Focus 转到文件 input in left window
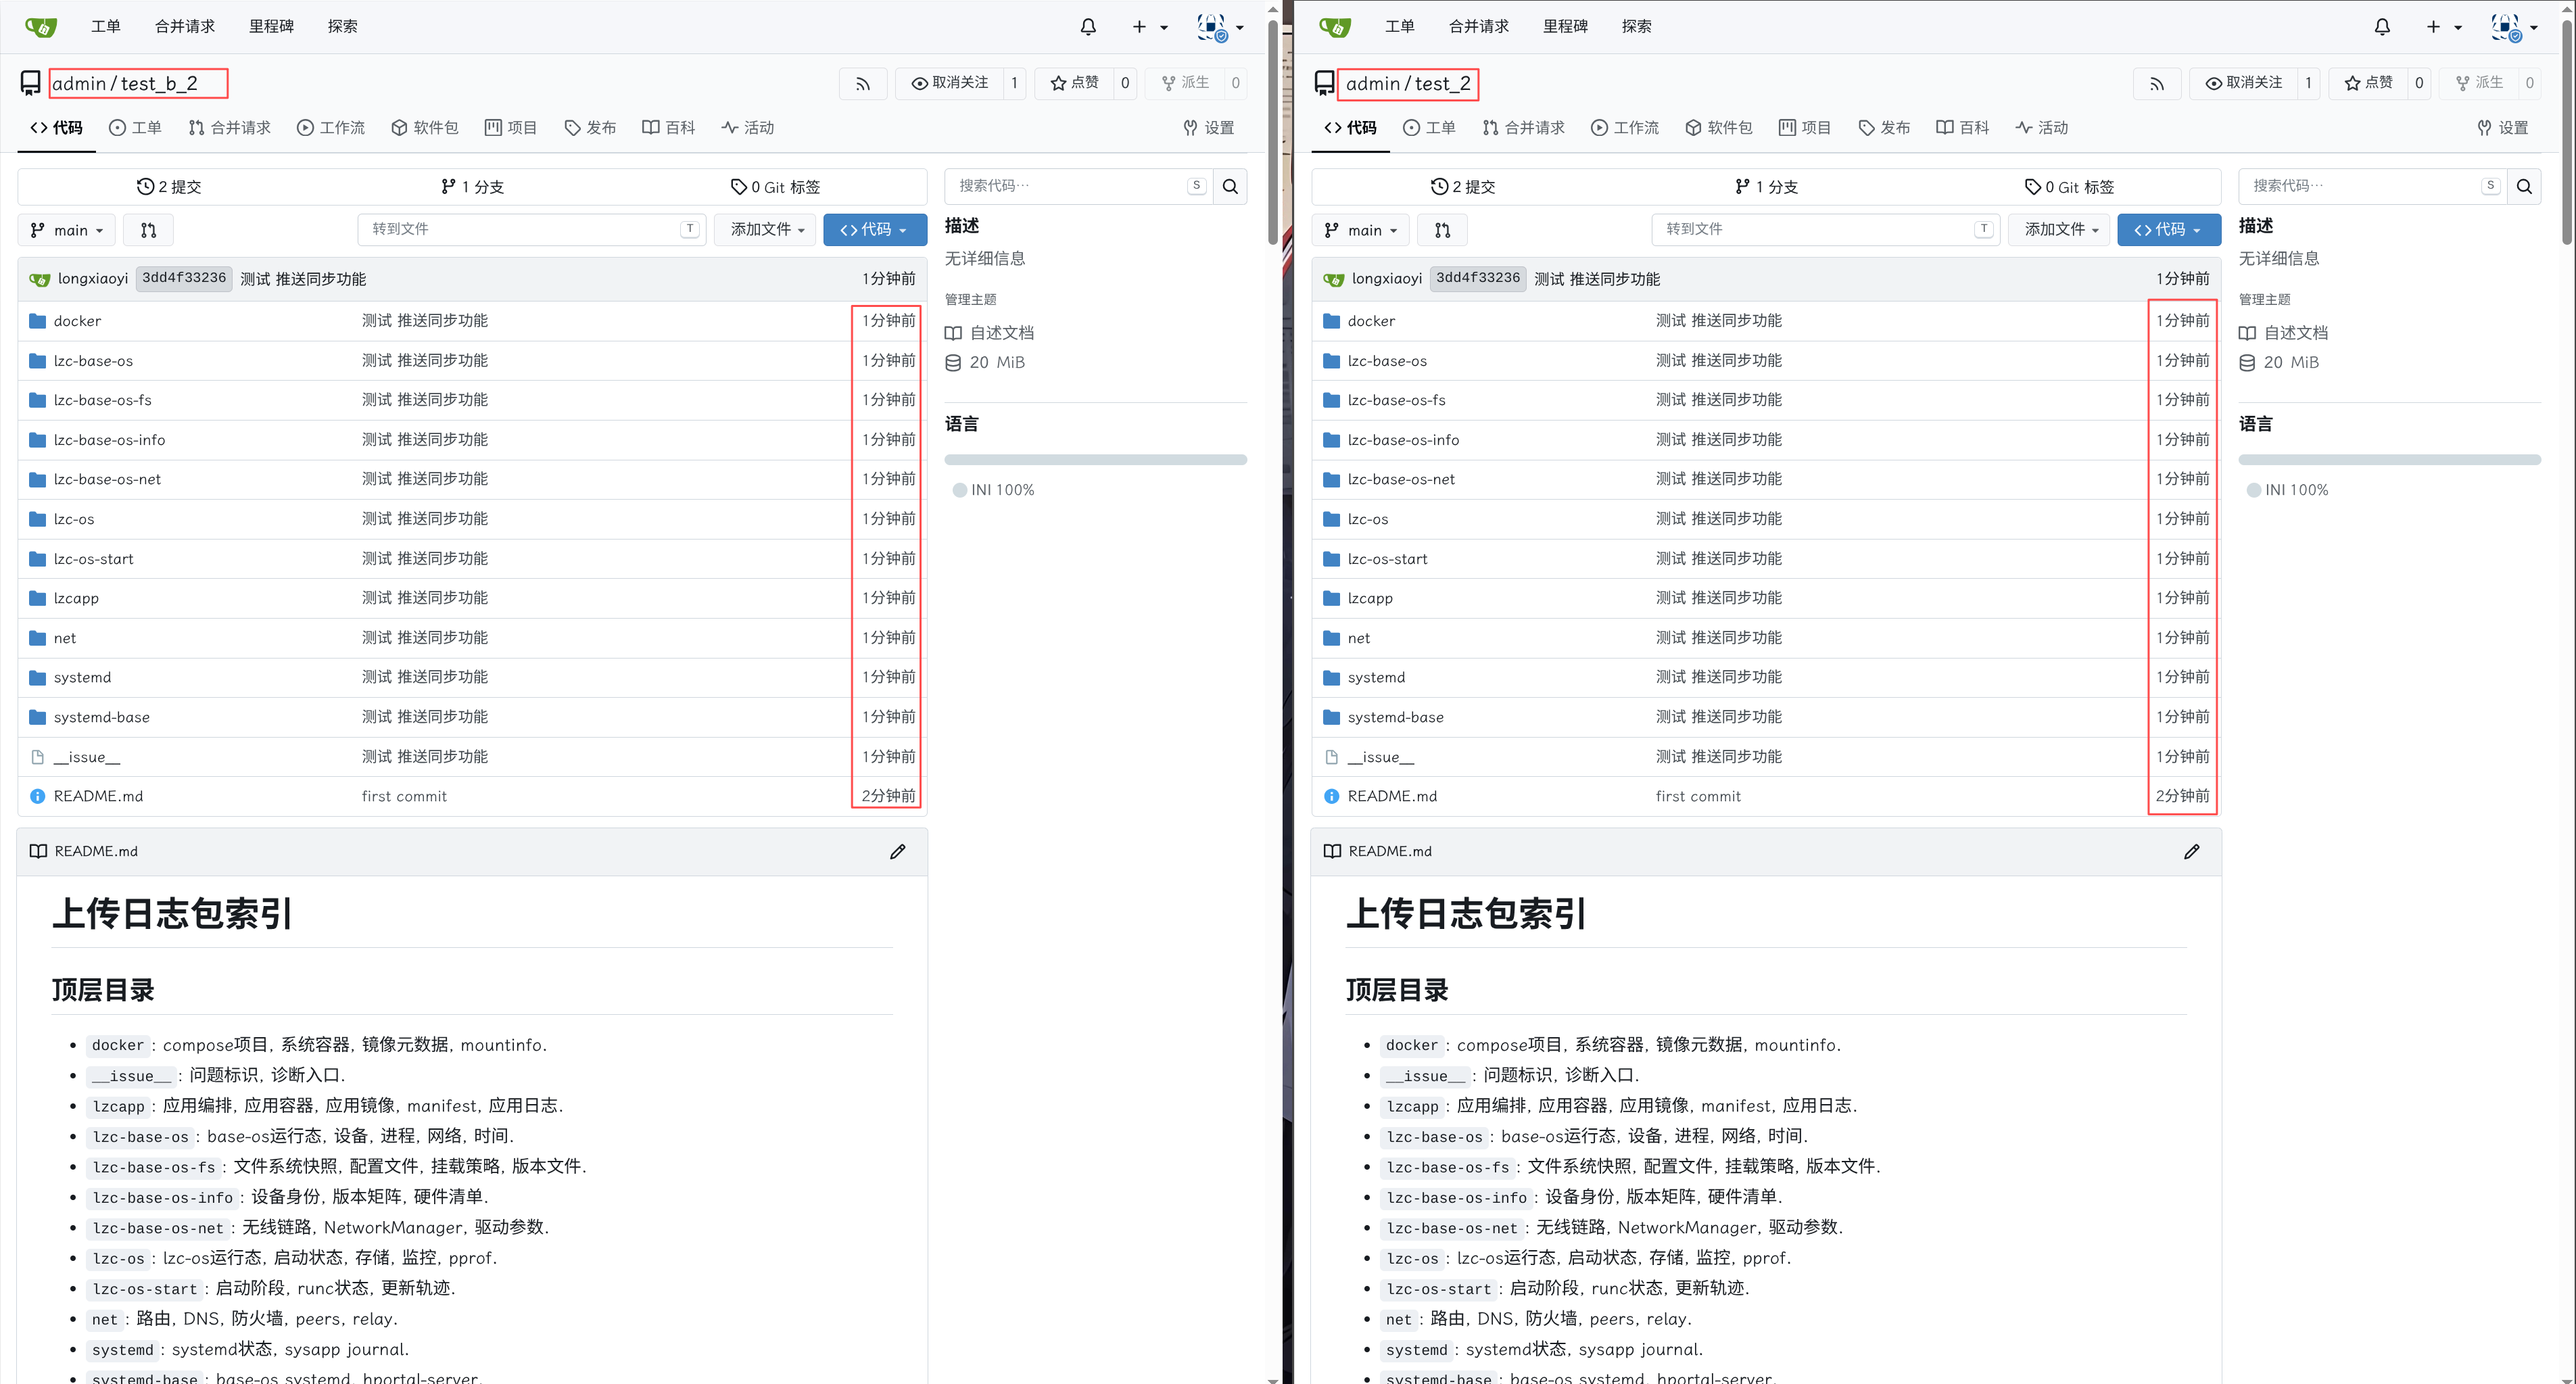 click(x=532, y=230)
